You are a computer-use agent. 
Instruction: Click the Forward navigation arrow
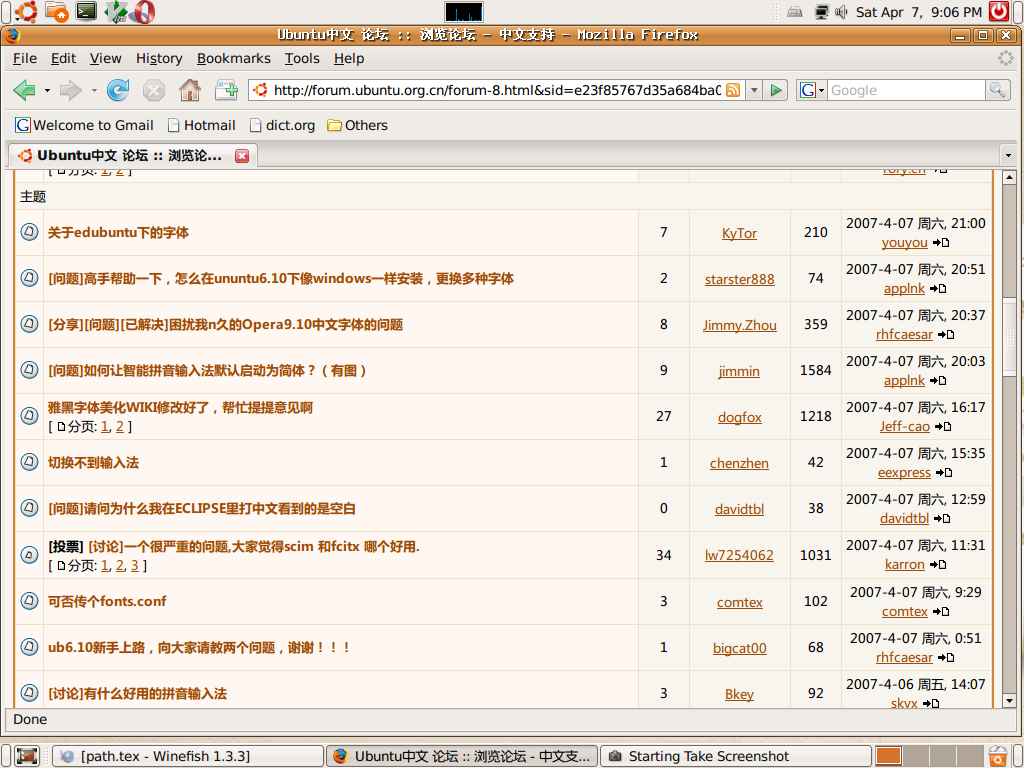(x=70, y=90)
